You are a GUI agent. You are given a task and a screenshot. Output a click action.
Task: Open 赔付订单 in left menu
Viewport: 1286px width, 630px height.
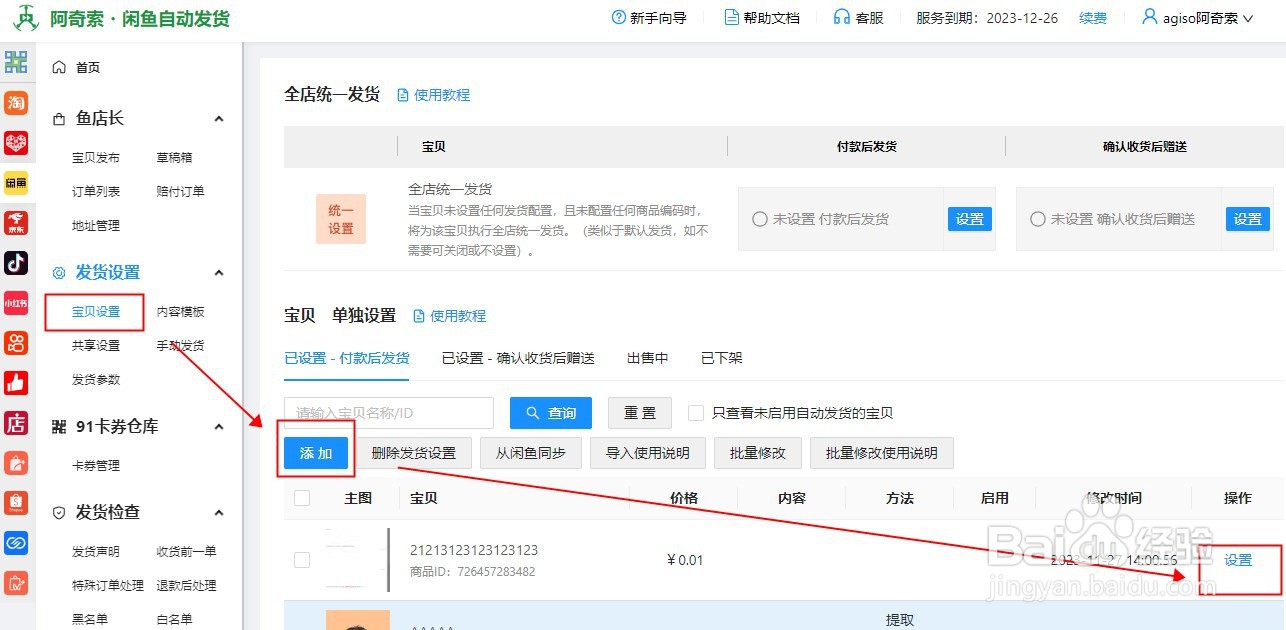180,192
